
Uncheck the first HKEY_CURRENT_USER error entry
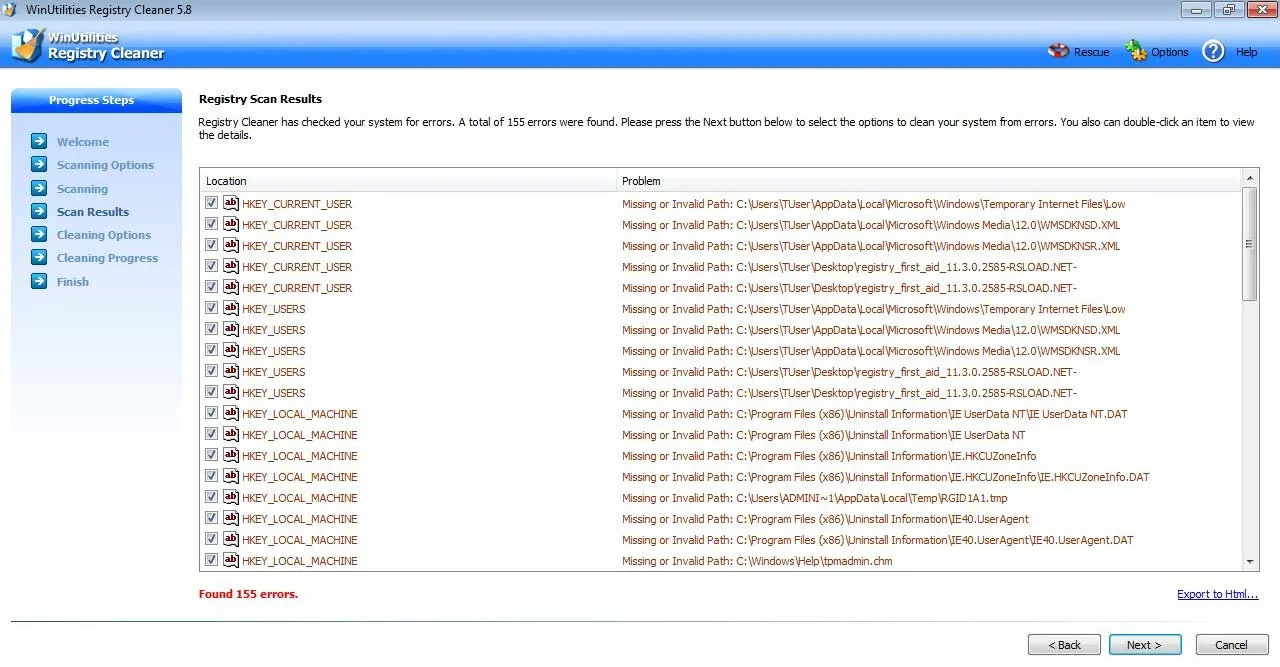210,202
